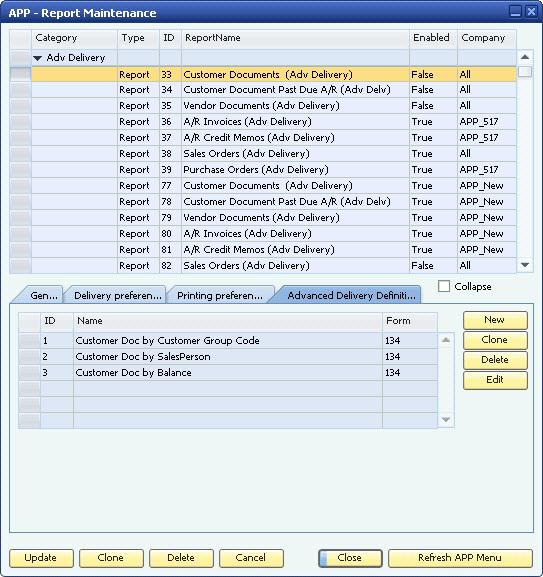543x577 pixels.
Task: Minimize the Report Maintenance window
Action: tap(515, 12)
